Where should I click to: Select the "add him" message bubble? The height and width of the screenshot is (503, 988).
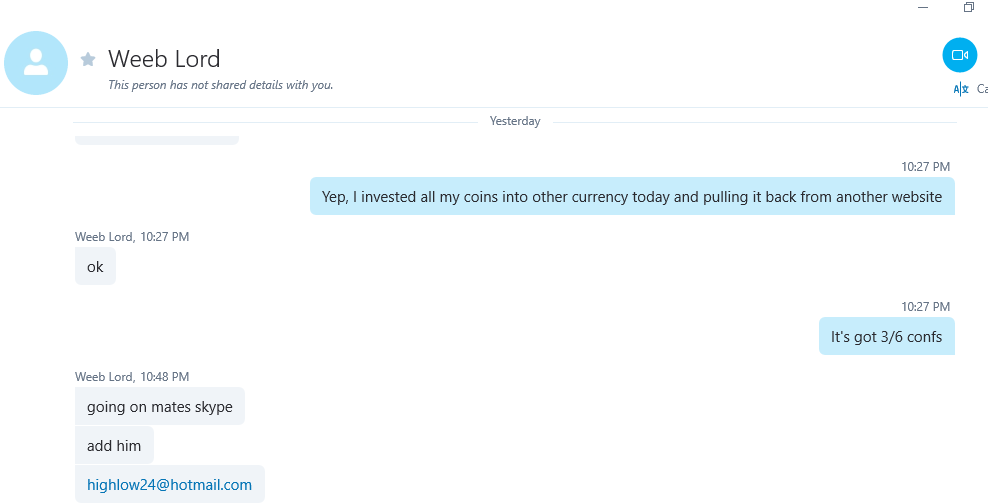tap(114, 445)
